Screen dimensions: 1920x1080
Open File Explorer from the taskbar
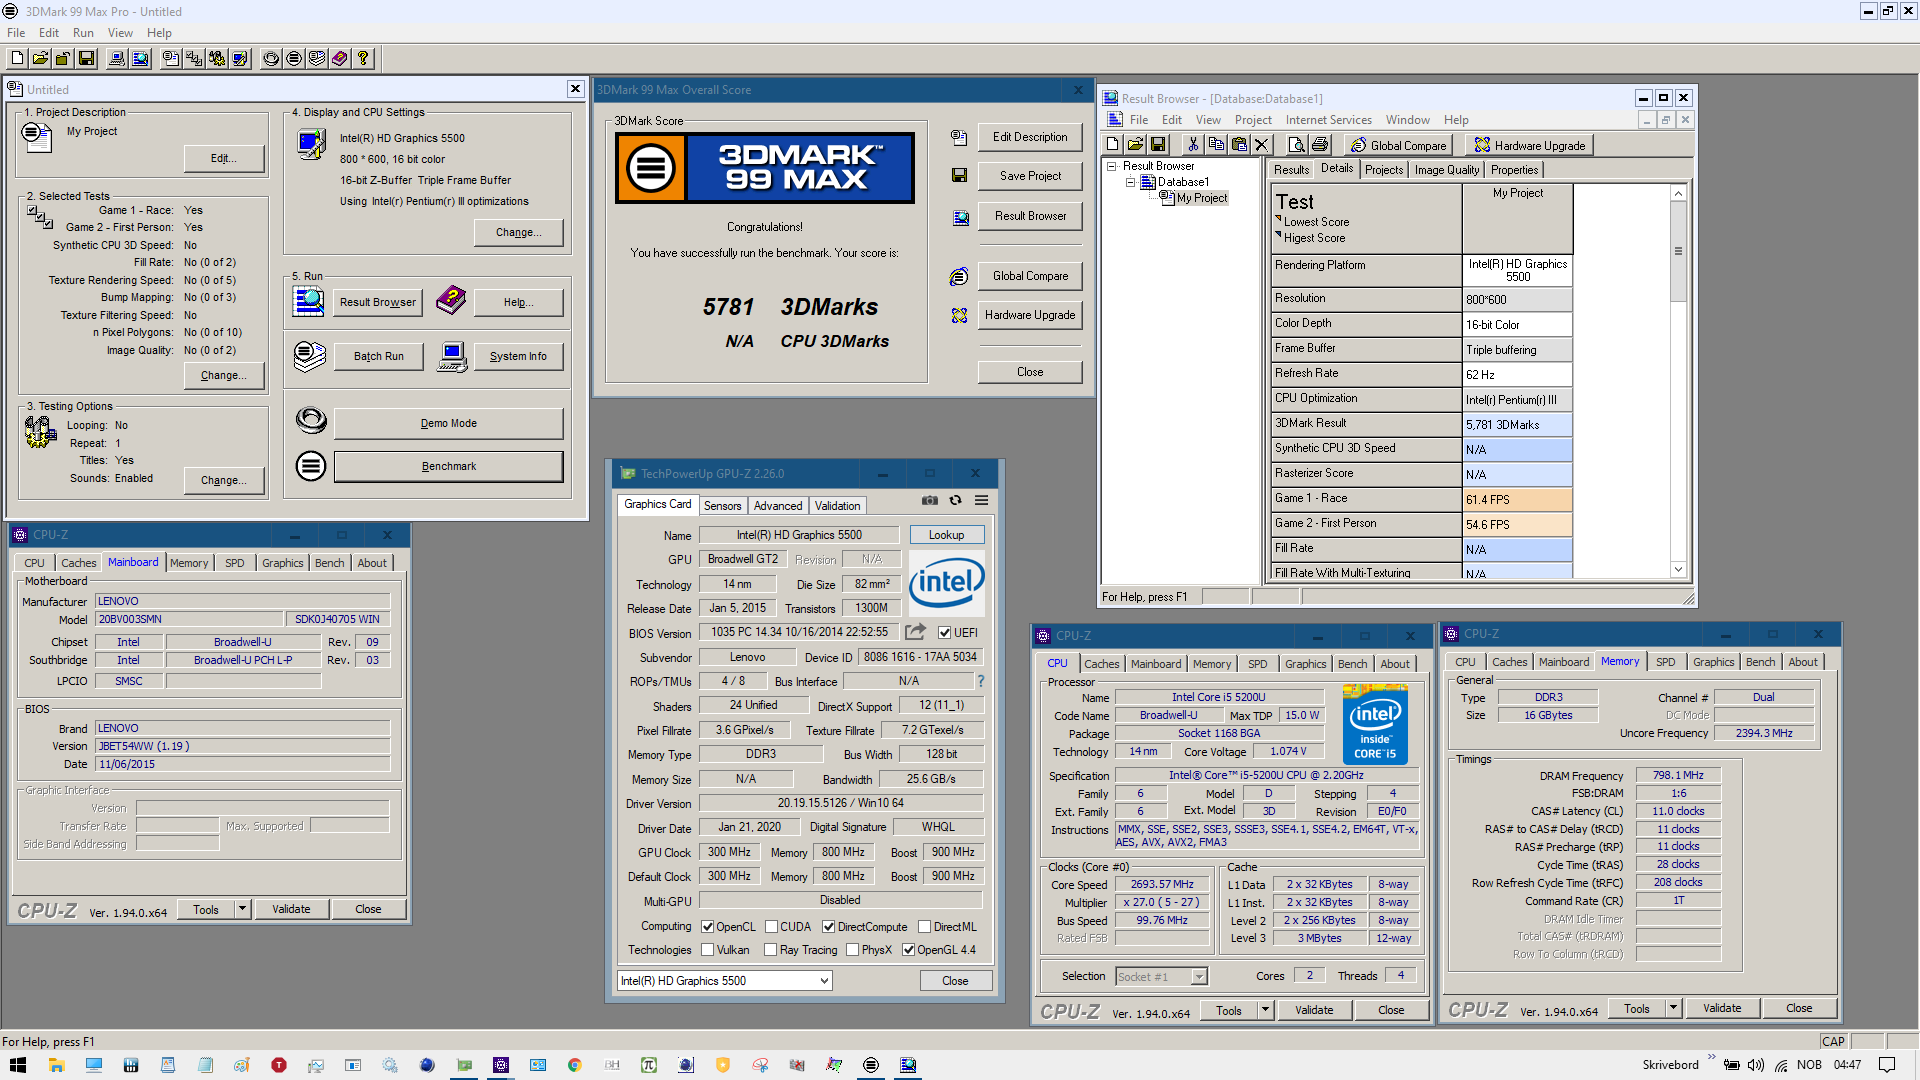56,1065
